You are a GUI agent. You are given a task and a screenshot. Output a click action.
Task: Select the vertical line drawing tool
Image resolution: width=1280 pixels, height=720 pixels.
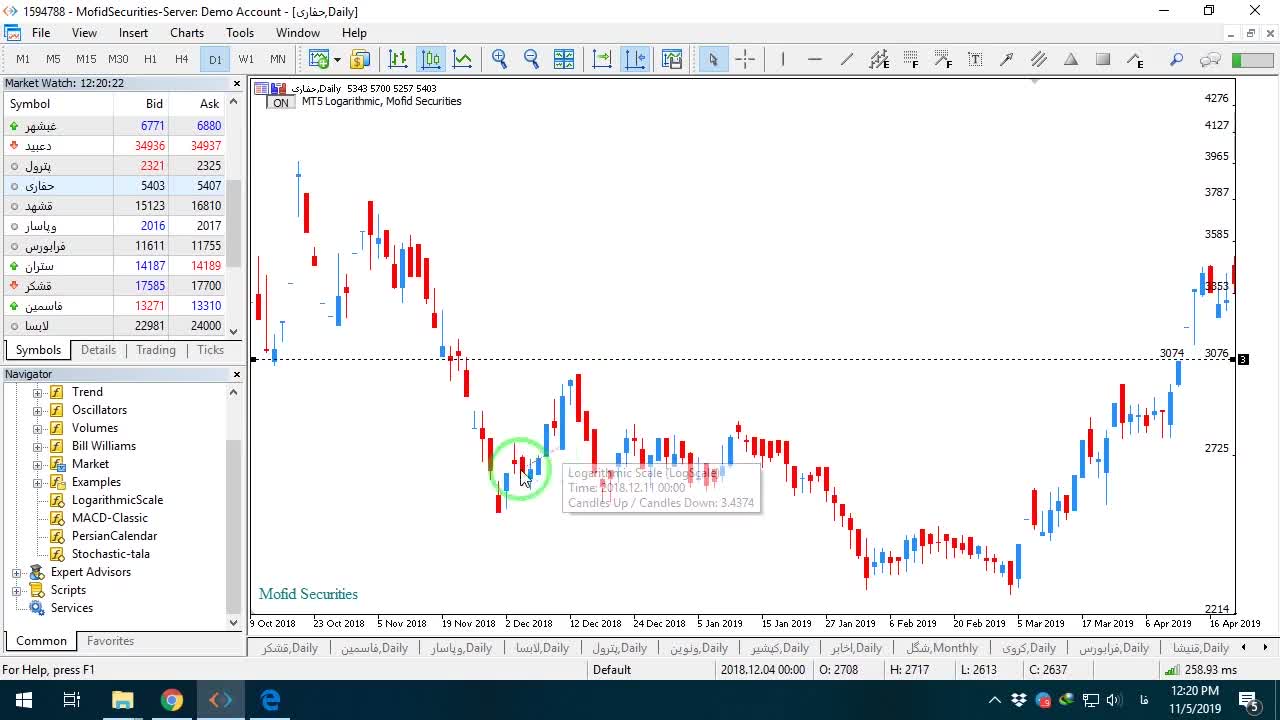[x=783, y=59]
